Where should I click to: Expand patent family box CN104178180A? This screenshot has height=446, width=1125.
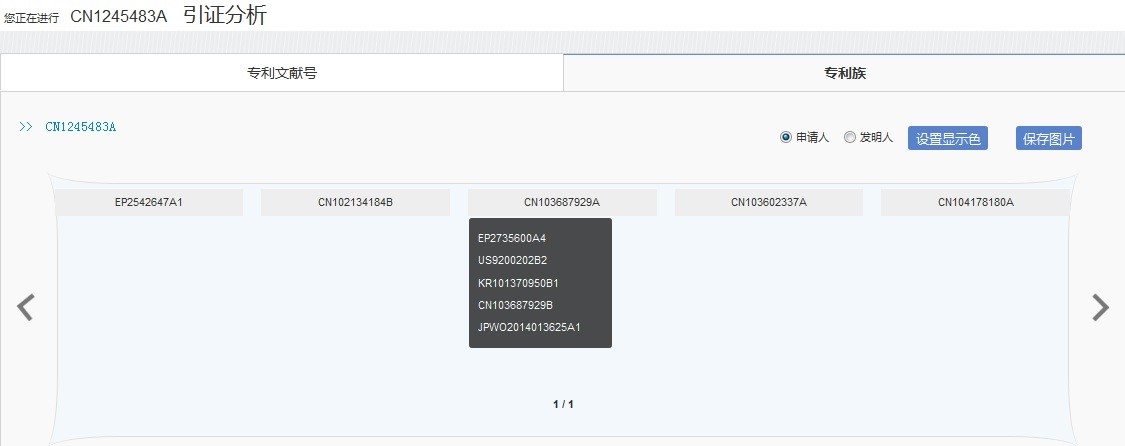click(975, 202)
